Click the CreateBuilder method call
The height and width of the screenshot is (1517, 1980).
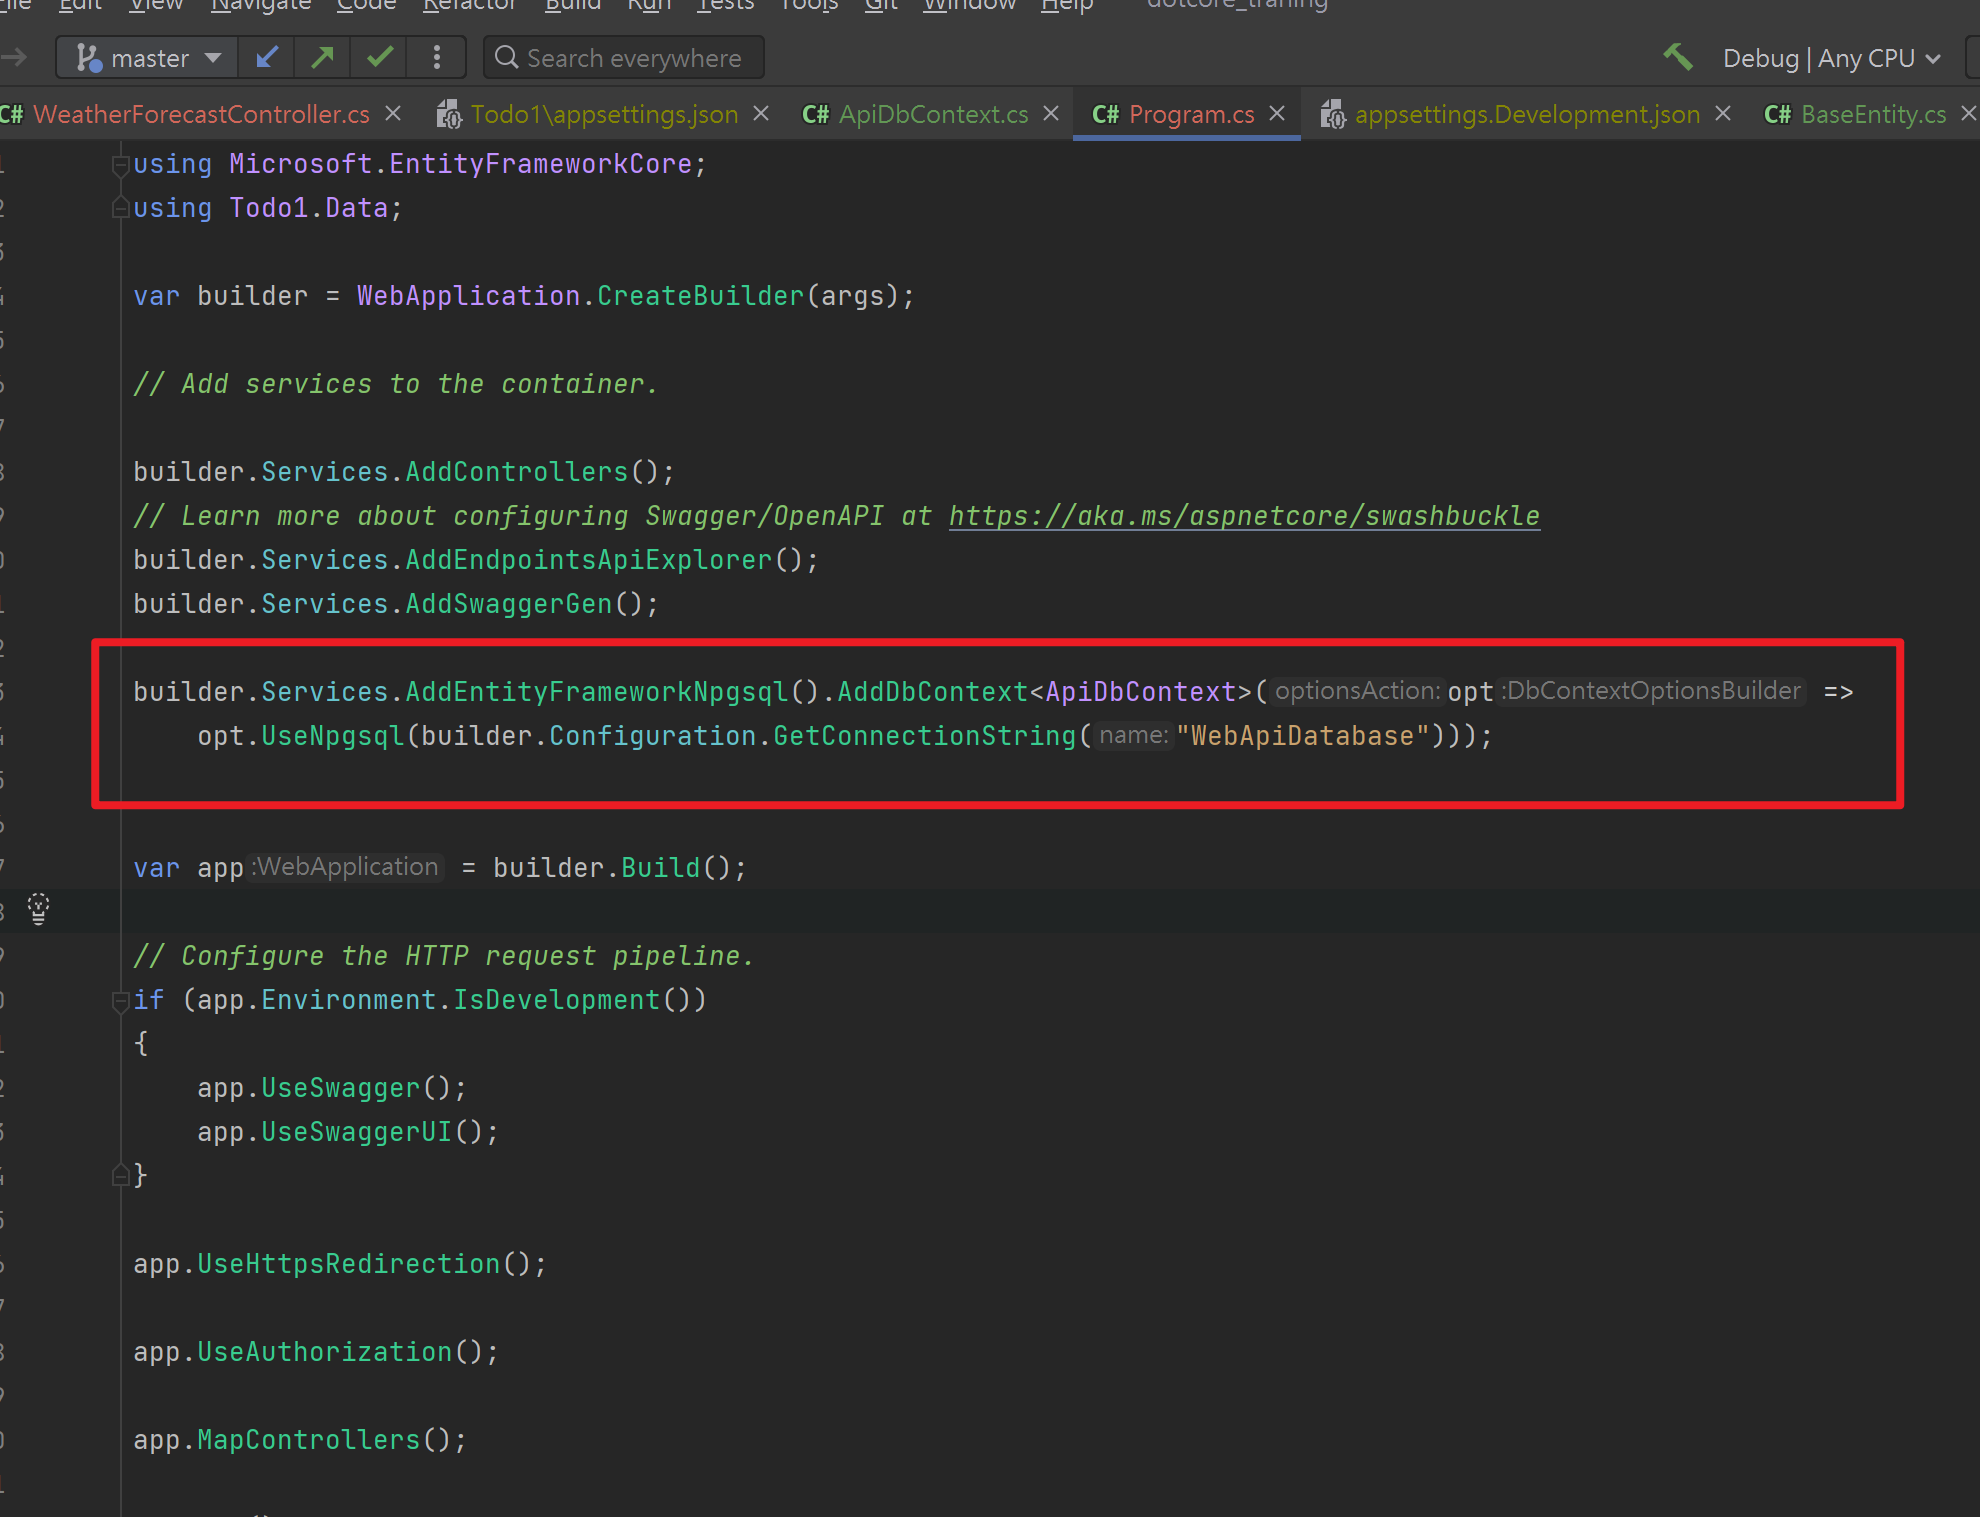pos(701,296)
